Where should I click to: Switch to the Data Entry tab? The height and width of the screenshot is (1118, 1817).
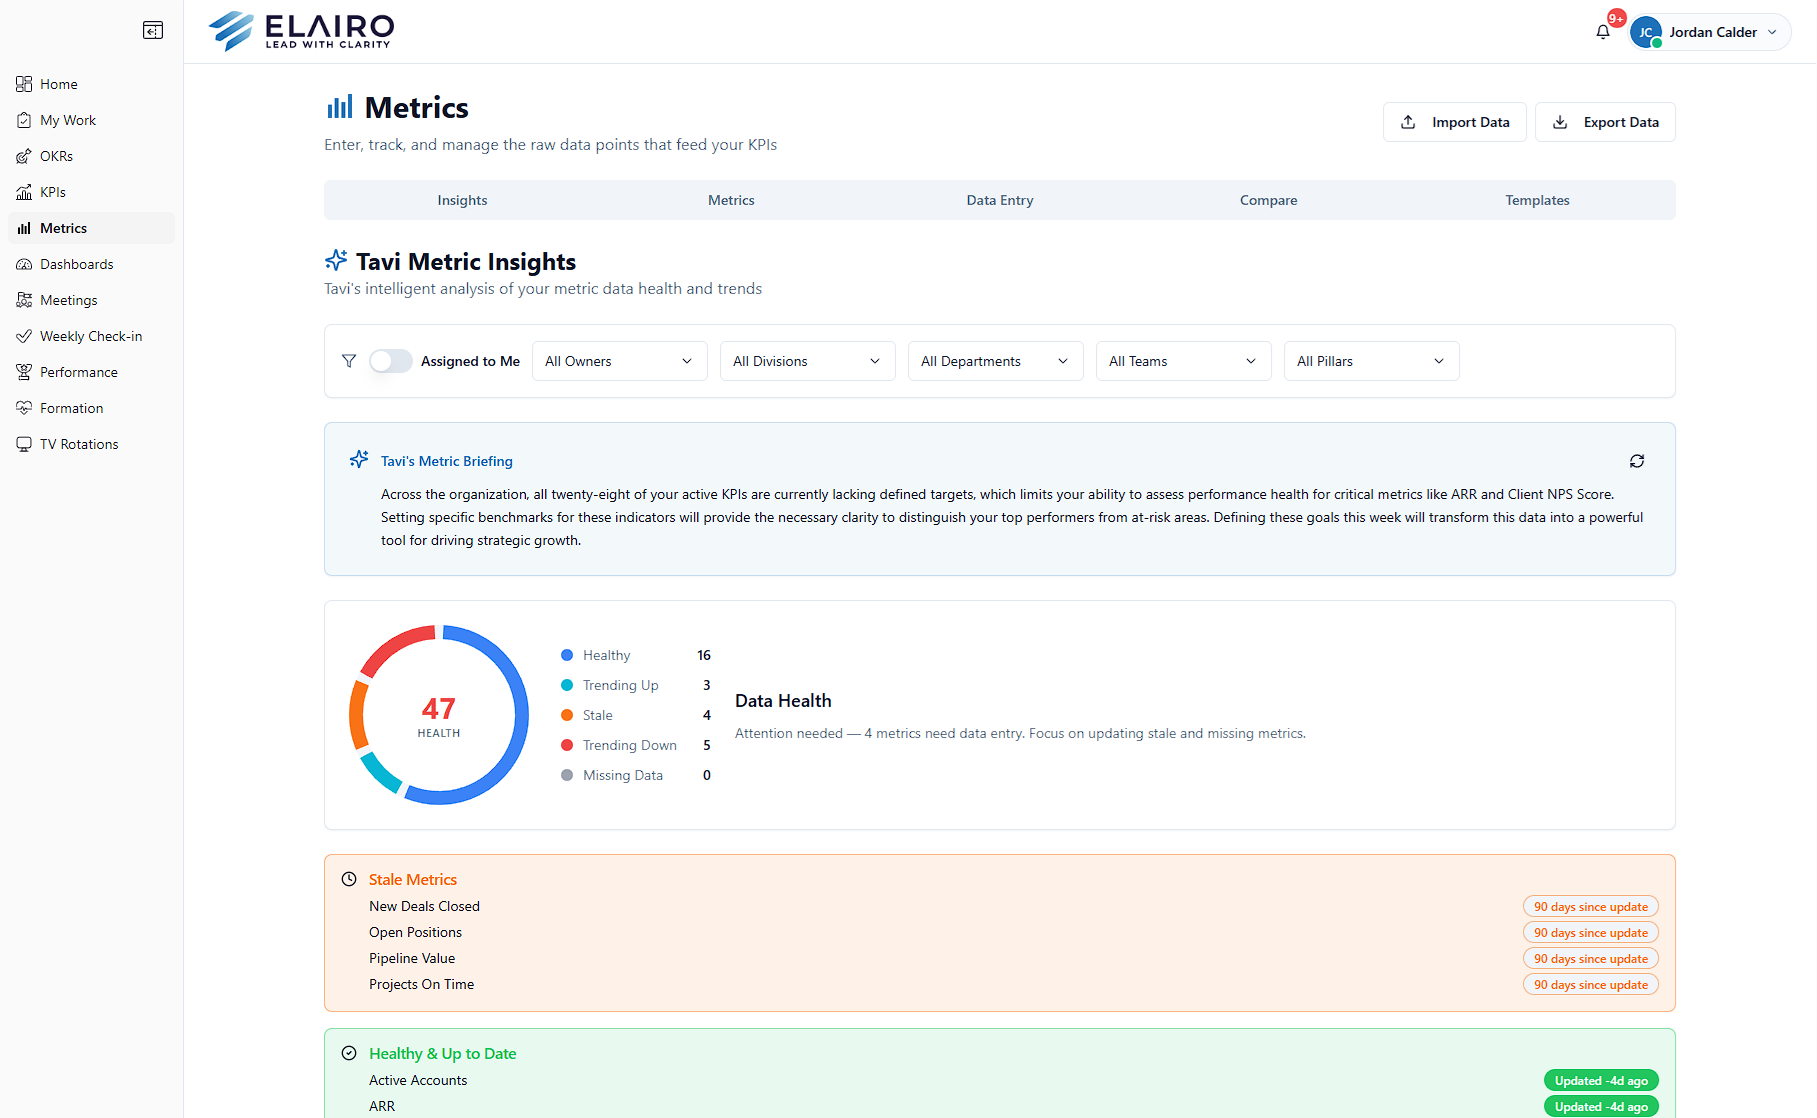click(x=1000, y=200)
